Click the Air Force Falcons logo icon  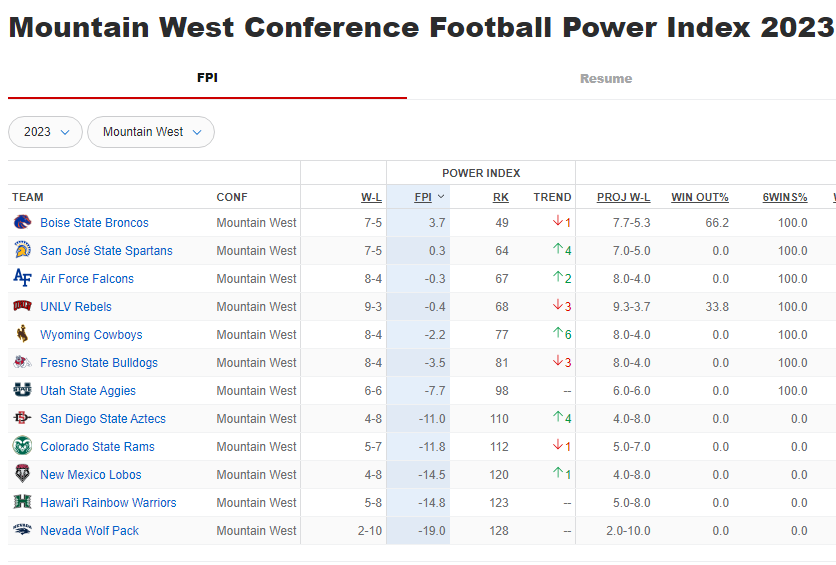(22, 278)
